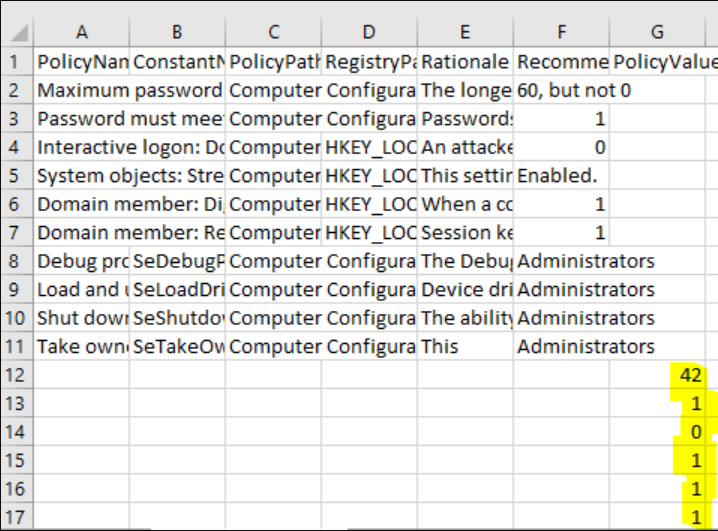Select the highlighted cell with value 42
Screen dimensions: 718x531
point(657,375)
